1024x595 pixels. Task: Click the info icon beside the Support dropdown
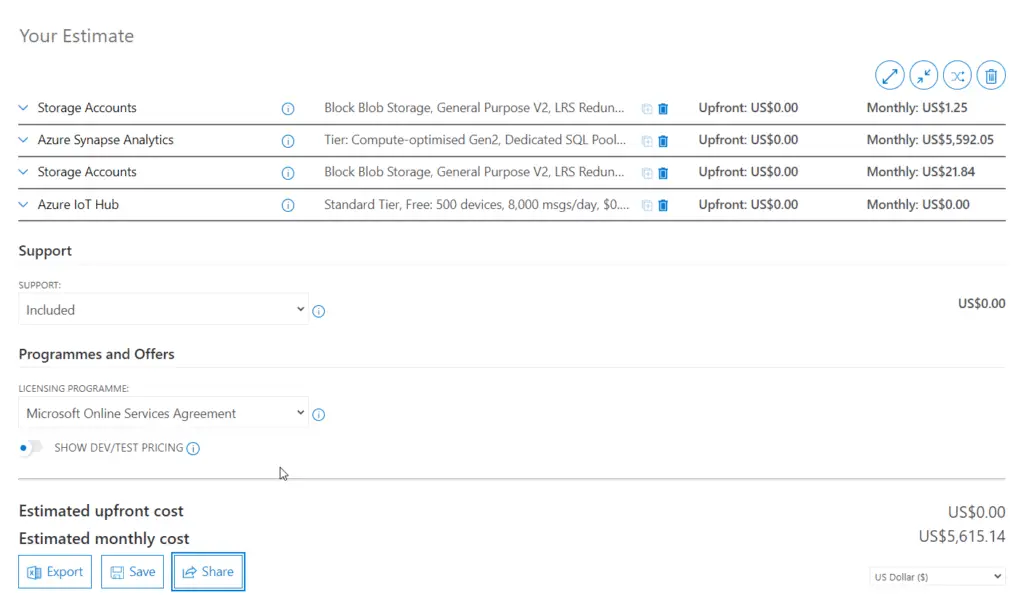[x=318, y=311]
